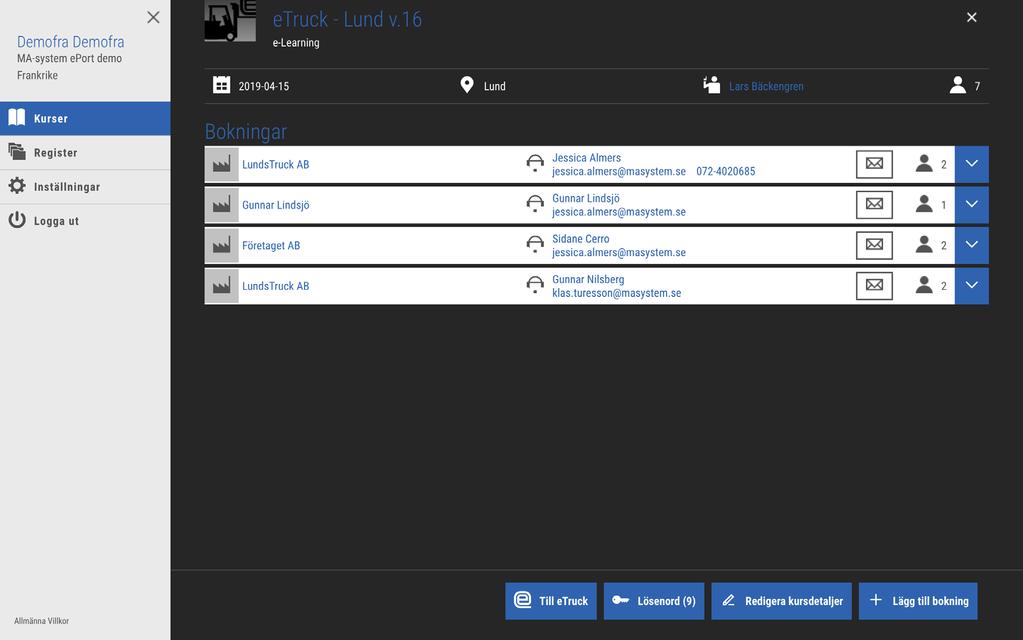Open the Kurser menu item
The width and height of the screenshot is (1023, 640).
(85, 118)
